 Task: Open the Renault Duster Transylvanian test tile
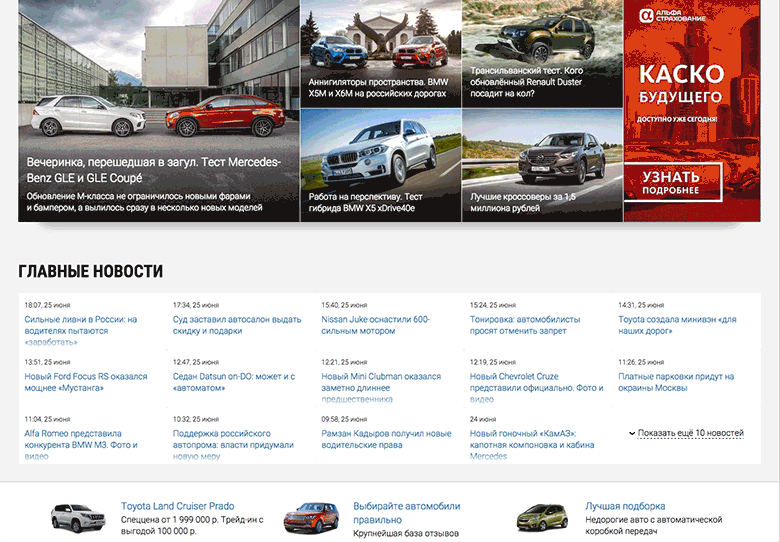point(542,54)
